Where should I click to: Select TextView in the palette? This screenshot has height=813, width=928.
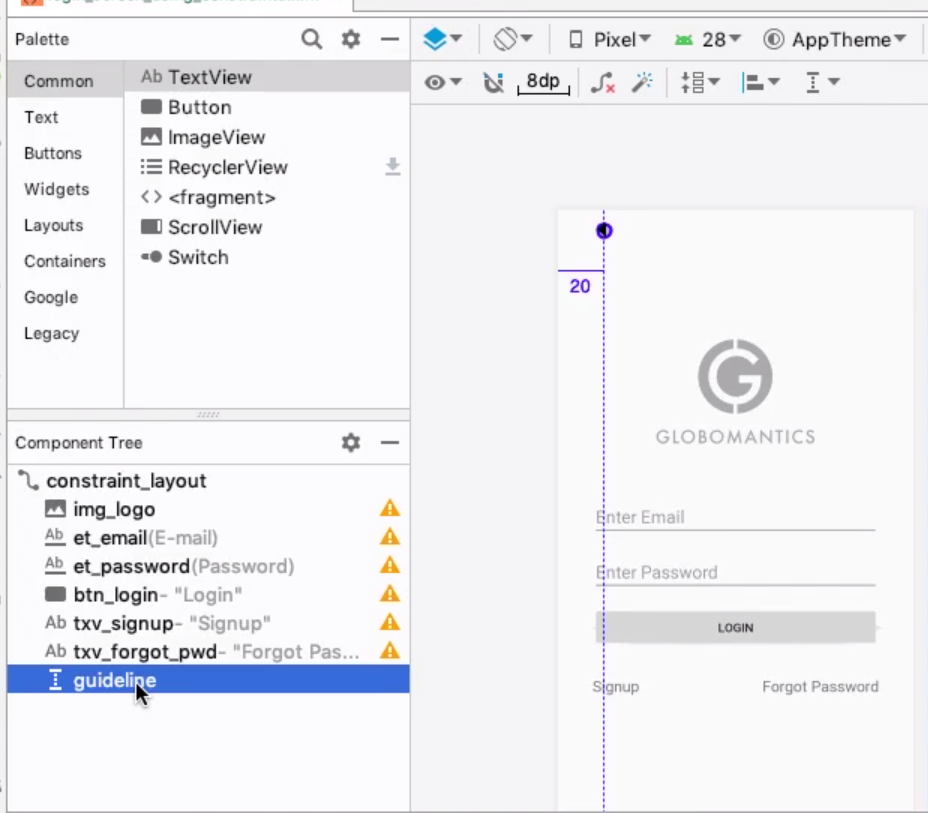[267, 77]
